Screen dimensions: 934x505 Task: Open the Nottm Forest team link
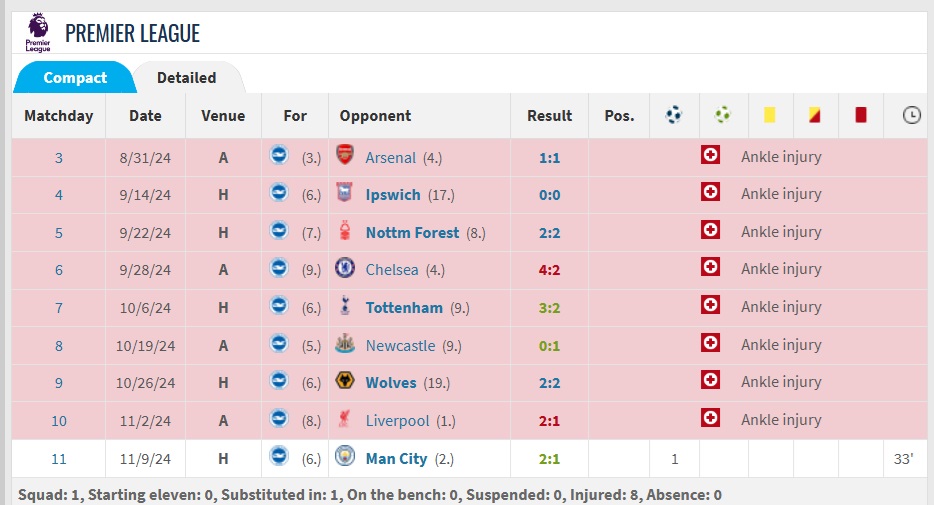click(412, 233)
